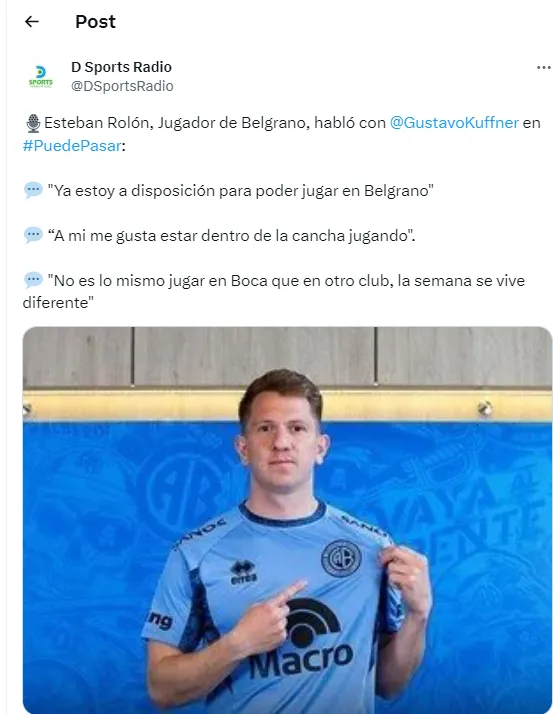The width and height of the screenshot is (553, 714).
Task: Open the @GustavoKuffner mention link
Action: click(454, 123)
